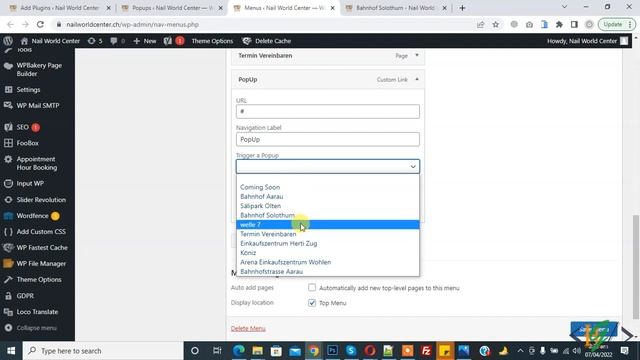This screenshot has width=640, height=360.
Task: Click the Slider Revolution sidebar icon
Action: 8,200
